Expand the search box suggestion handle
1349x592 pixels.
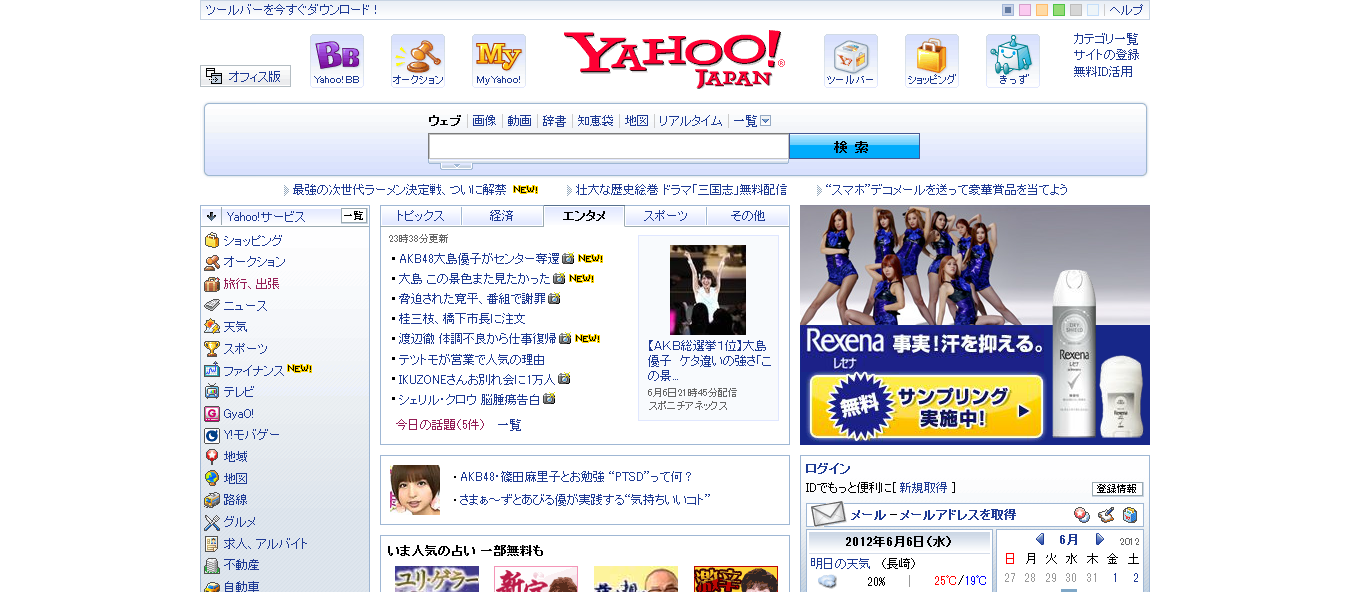click(456, 165)
